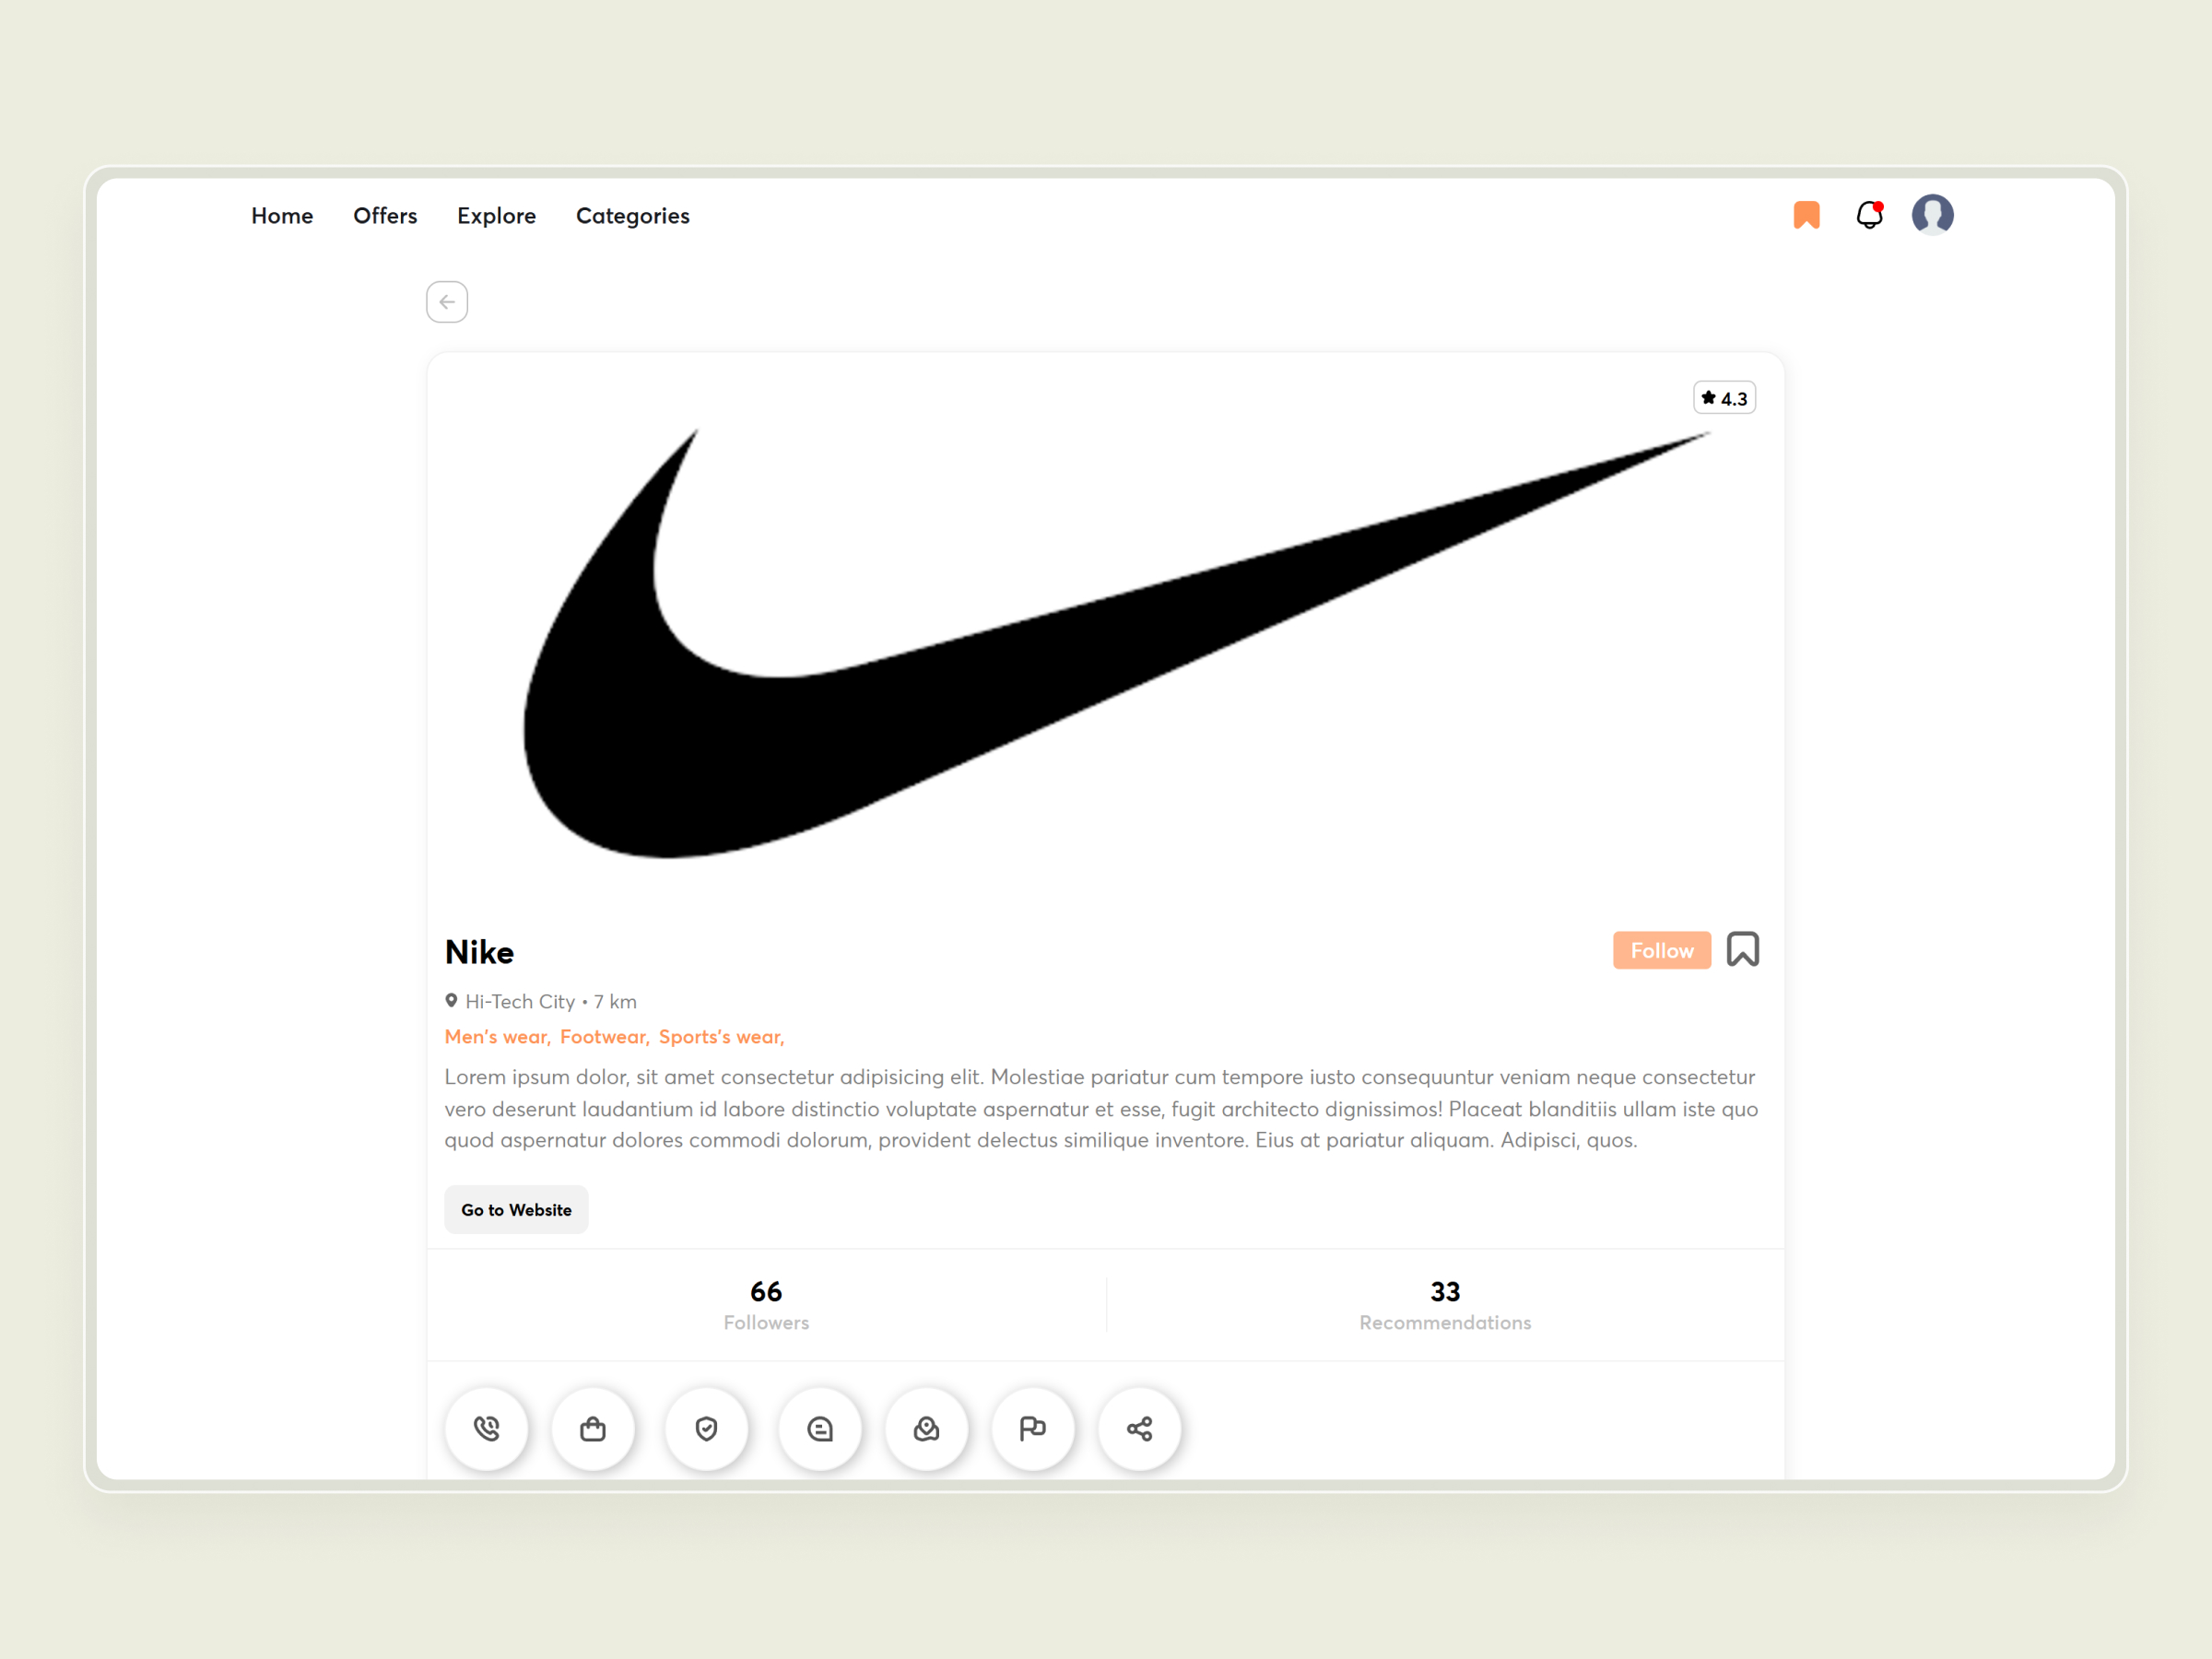Open saved bookmarks from the top bar

1806,214
